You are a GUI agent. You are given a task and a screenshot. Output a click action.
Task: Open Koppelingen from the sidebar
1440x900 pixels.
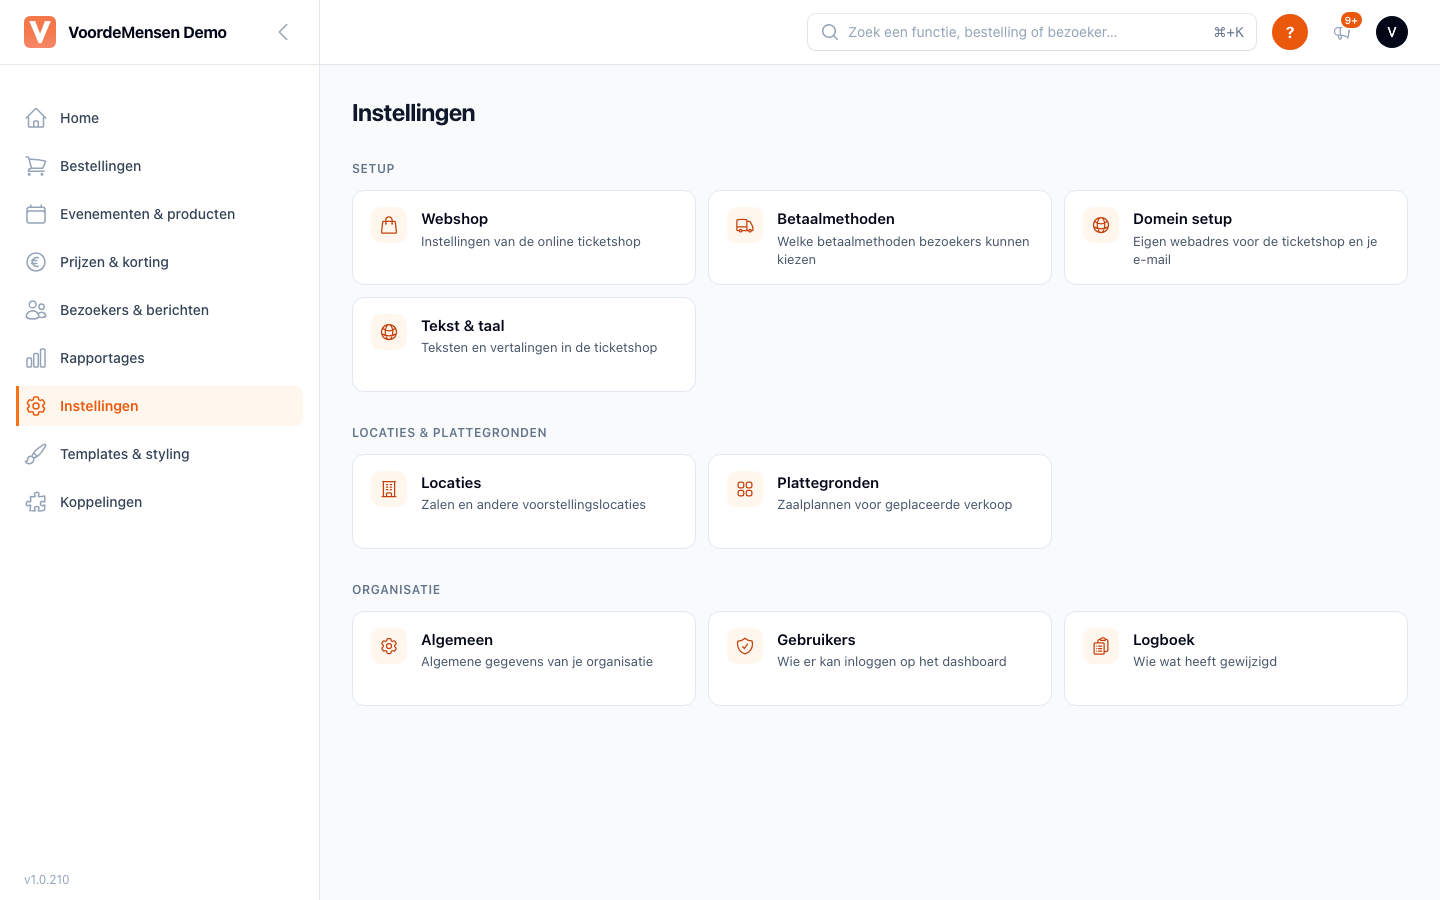(160, 502)
